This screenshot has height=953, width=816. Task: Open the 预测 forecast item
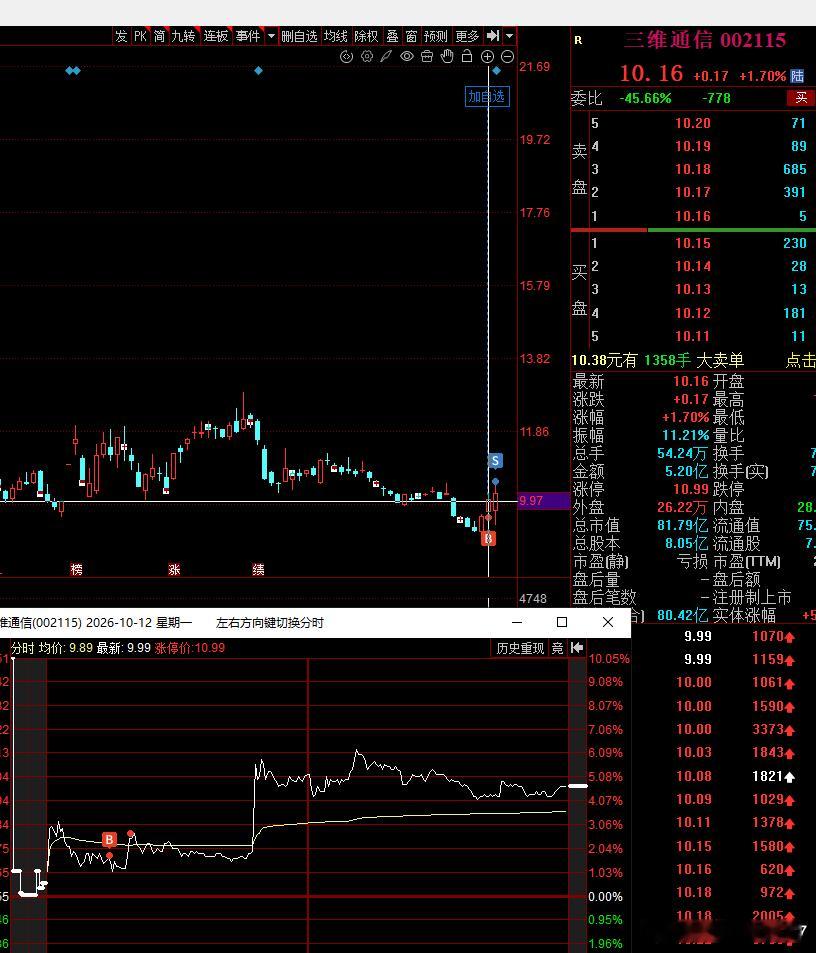tap(436, 36)
